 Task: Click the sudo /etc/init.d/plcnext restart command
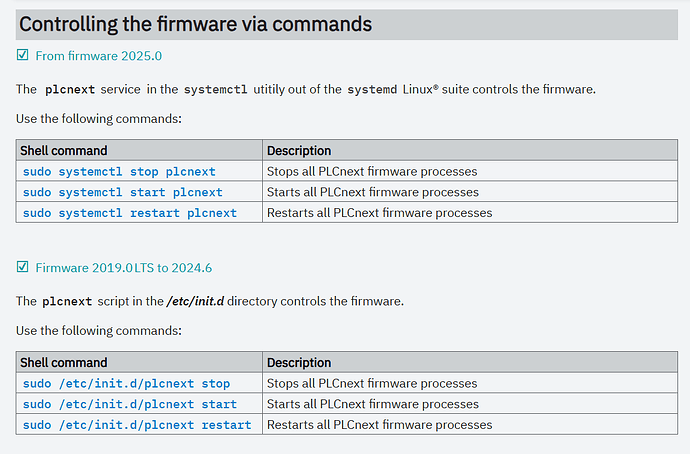[136, 425]
